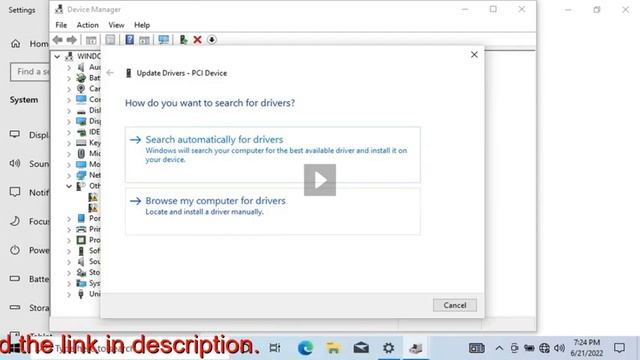Click the Forward arrow in Device Manager toolbar

pyautogui.click(x=71, y=40)
